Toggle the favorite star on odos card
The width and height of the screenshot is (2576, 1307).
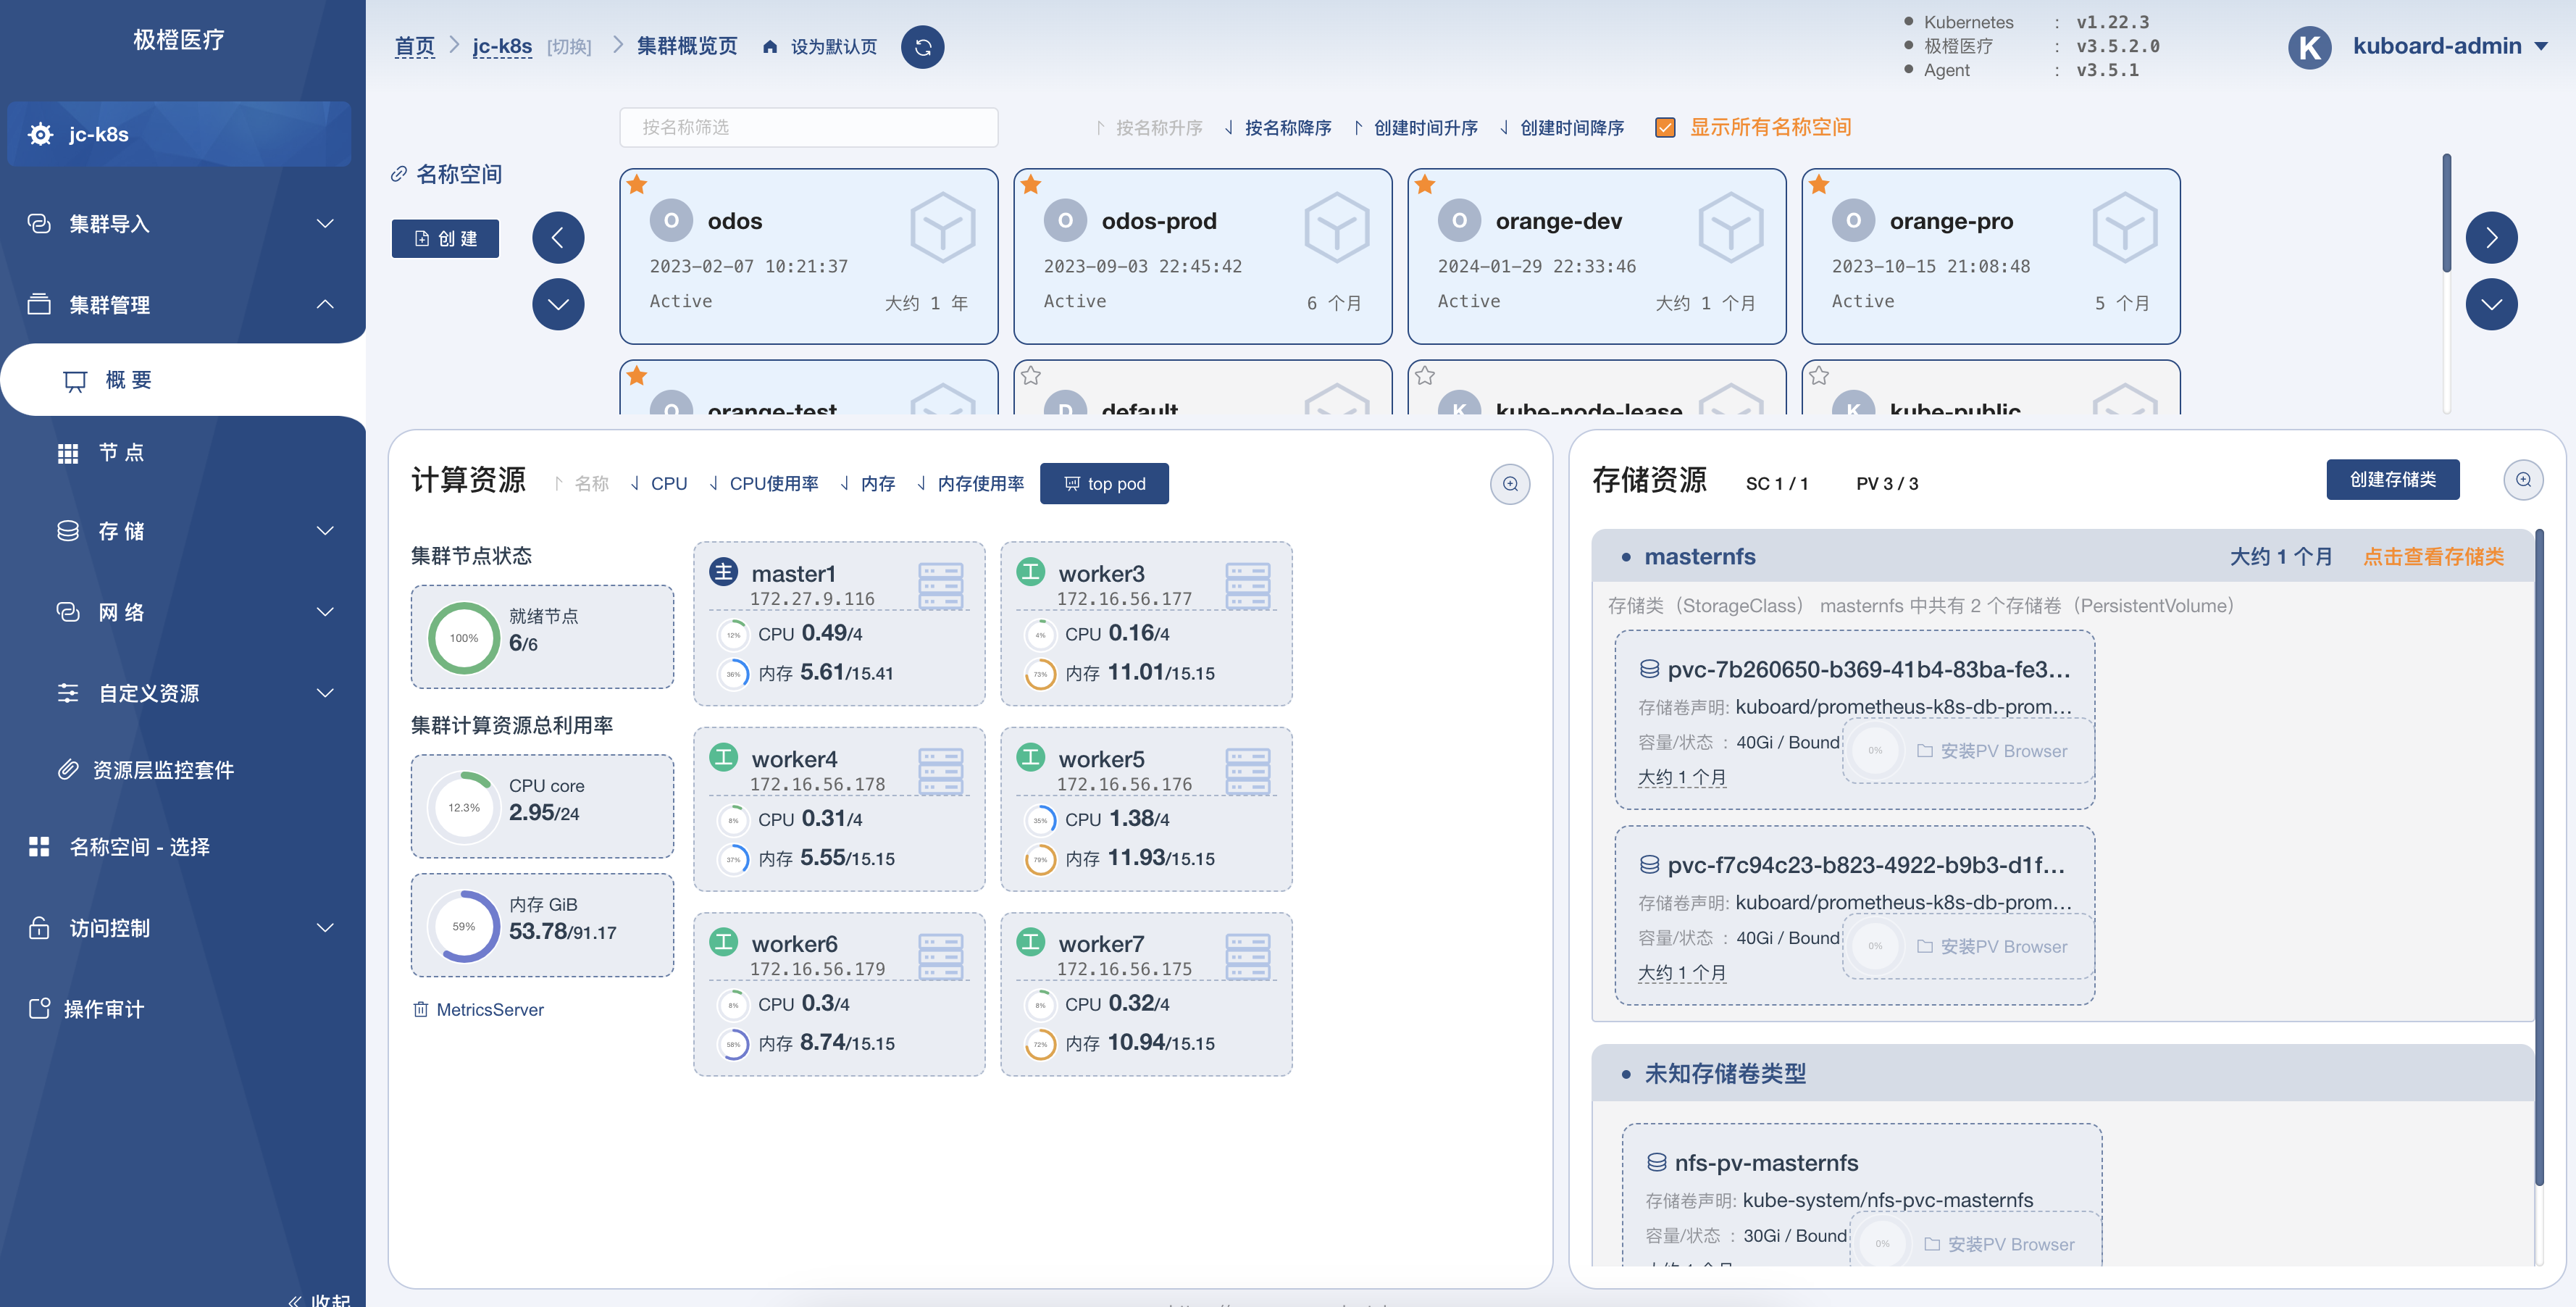pos(637,184)
